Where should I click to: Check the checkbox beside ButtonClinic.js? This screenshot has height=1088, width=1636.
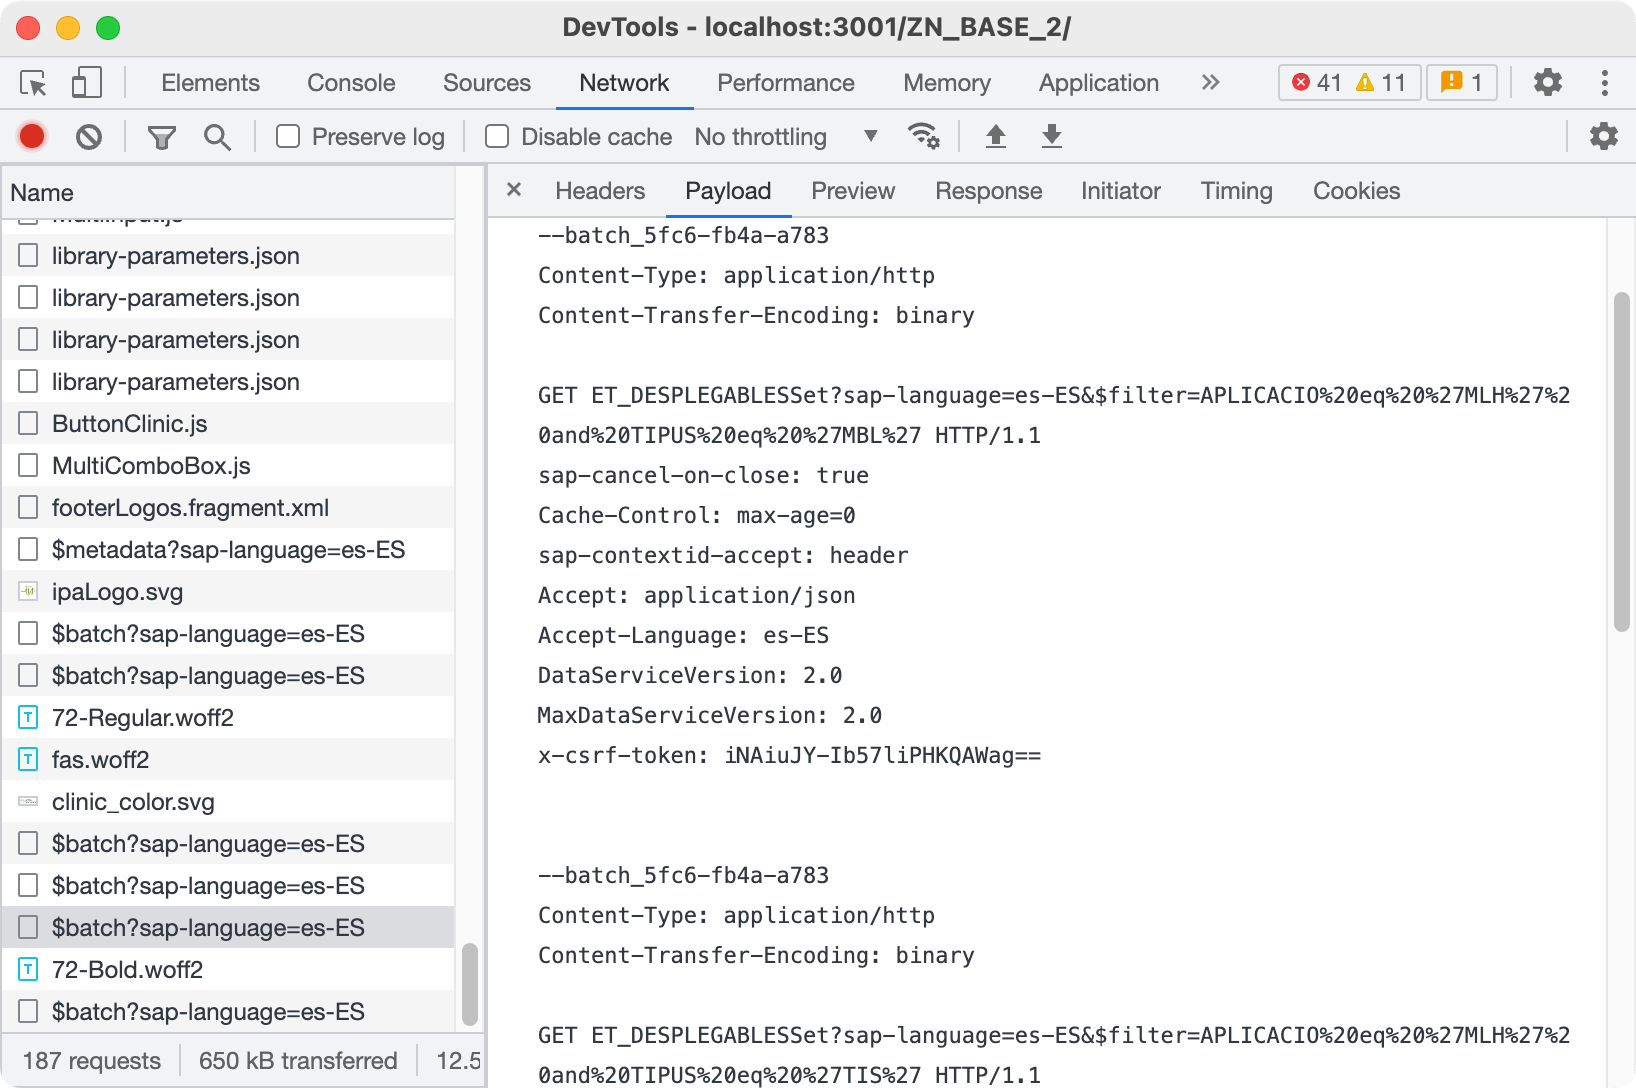pyautogui.click(x=27, y=423)
